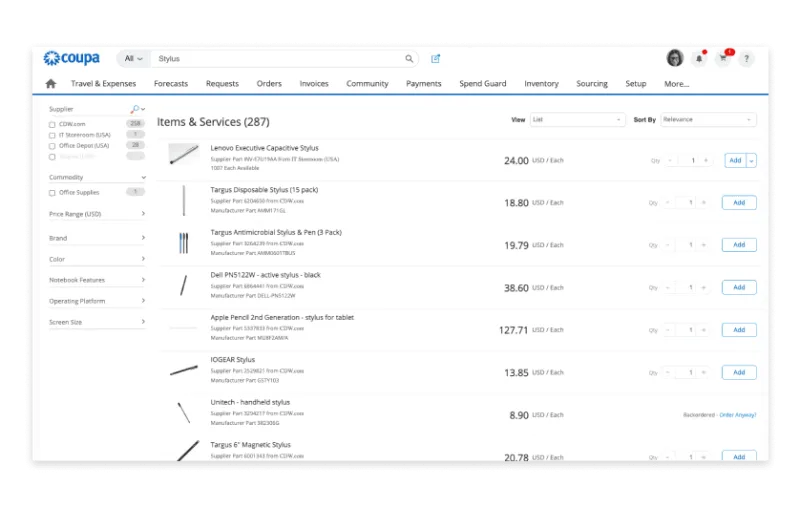Increase quantity for Dell PN5122W stylus

[704, 288]
